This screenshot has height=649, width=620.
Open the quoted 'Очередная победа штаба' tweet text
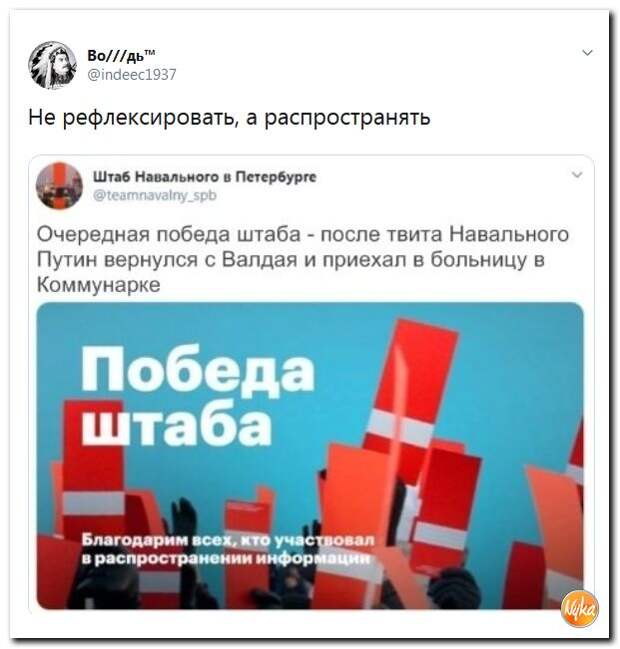click(303, 260)
